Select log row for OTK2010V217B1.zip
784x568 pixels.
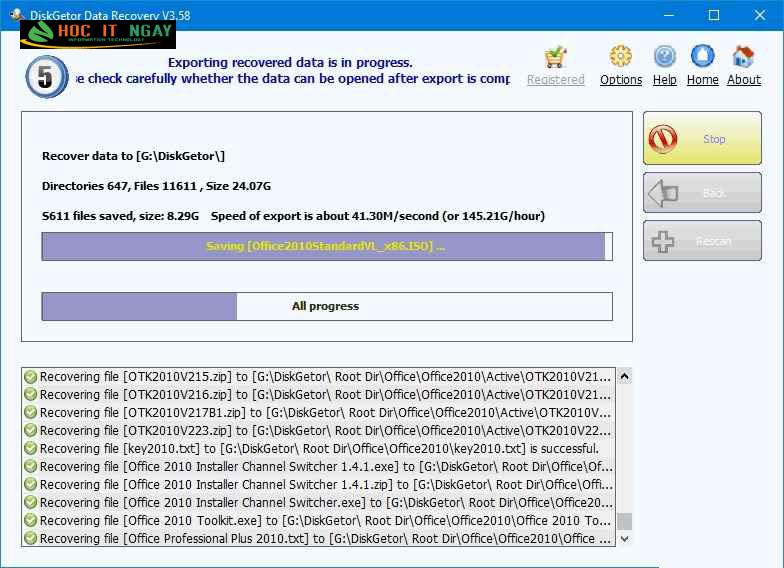[x=319, y=412]
